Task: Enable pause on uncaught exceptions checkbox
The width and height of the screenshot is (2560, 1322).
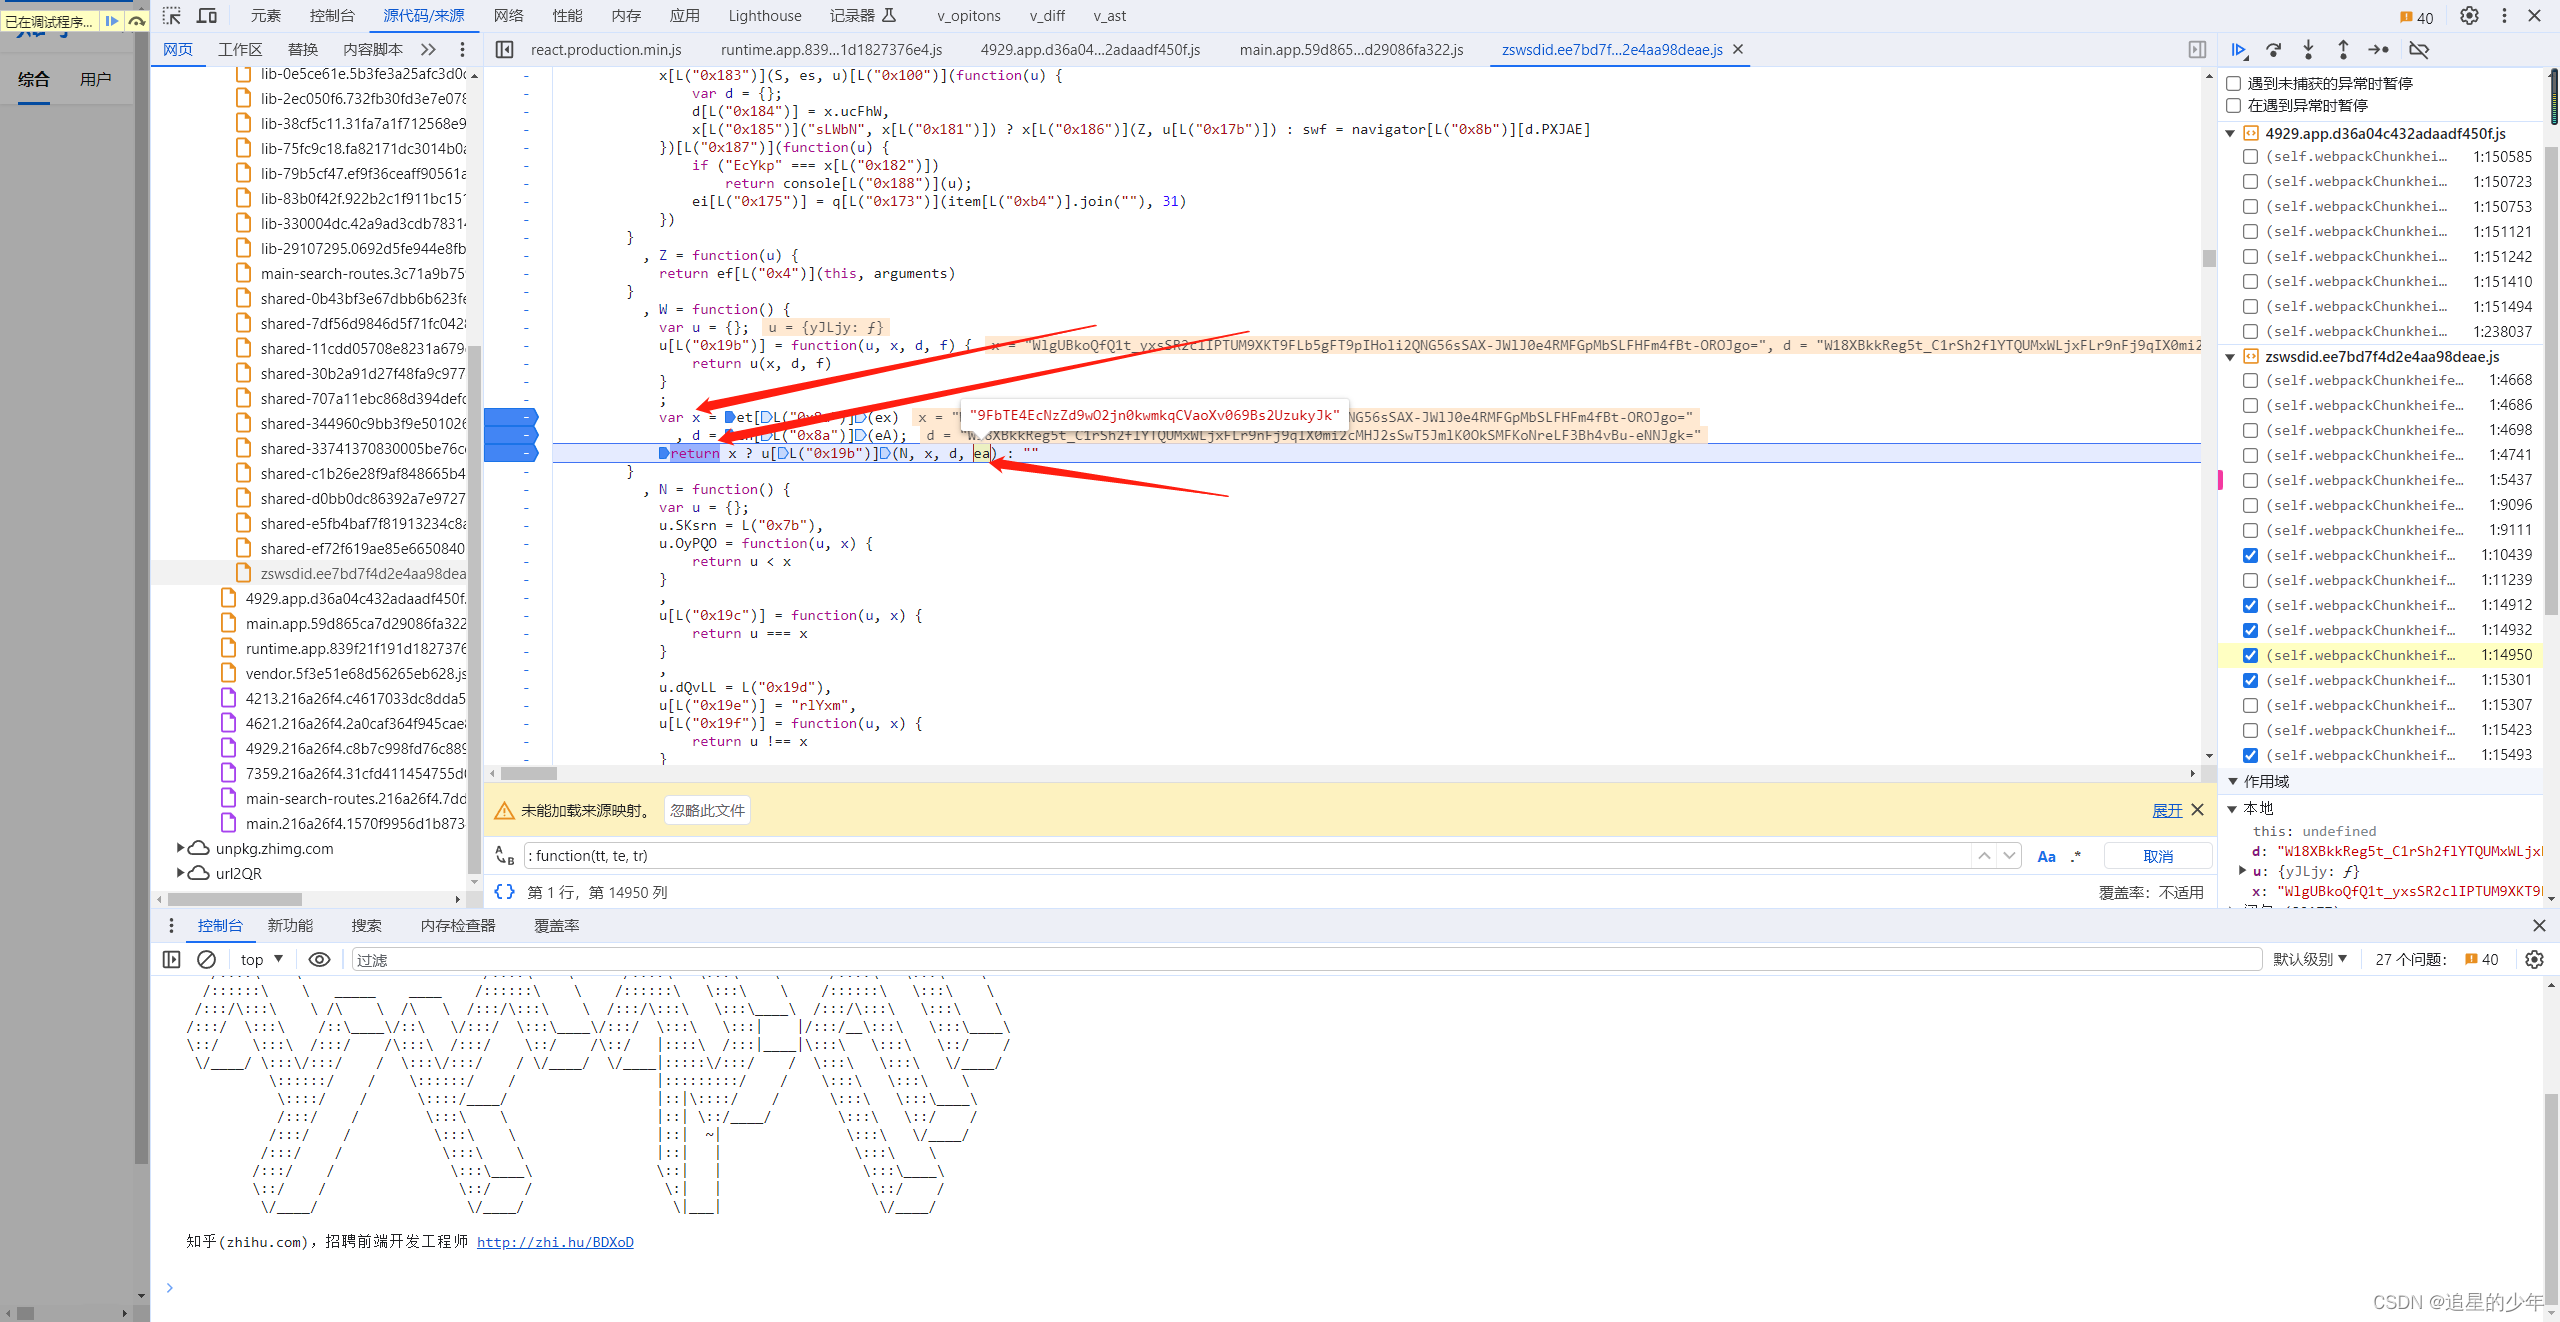Action: 2233,83
